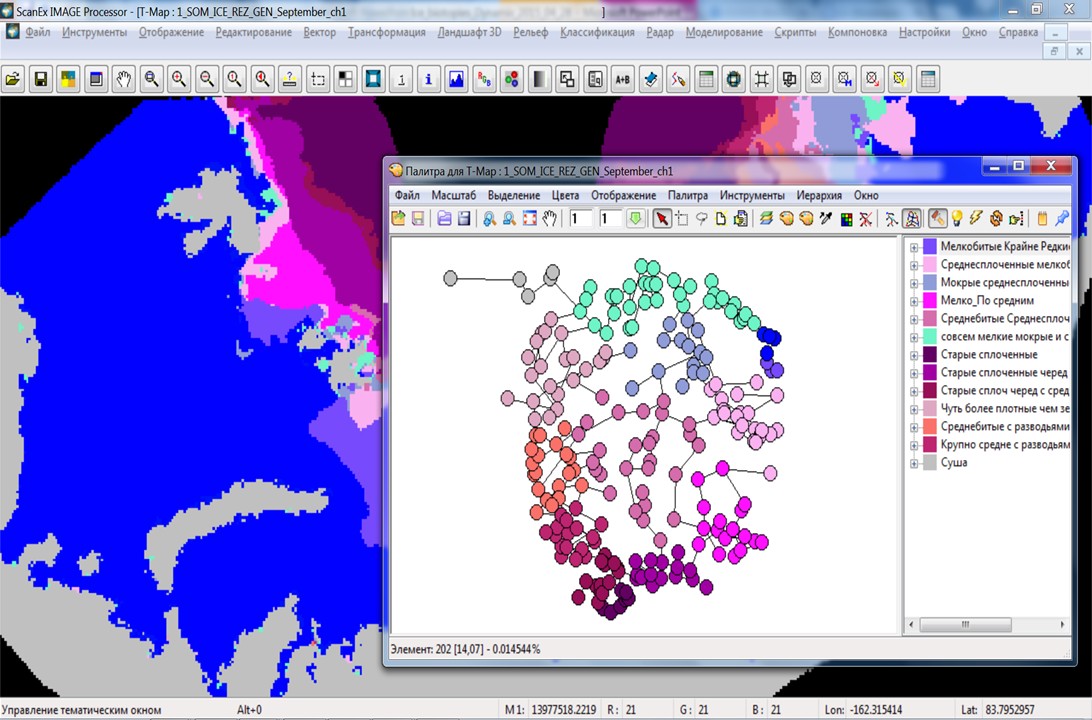Open the 'Классификация' menu
Screen dimensions: 1092x720
pos(597,32)
